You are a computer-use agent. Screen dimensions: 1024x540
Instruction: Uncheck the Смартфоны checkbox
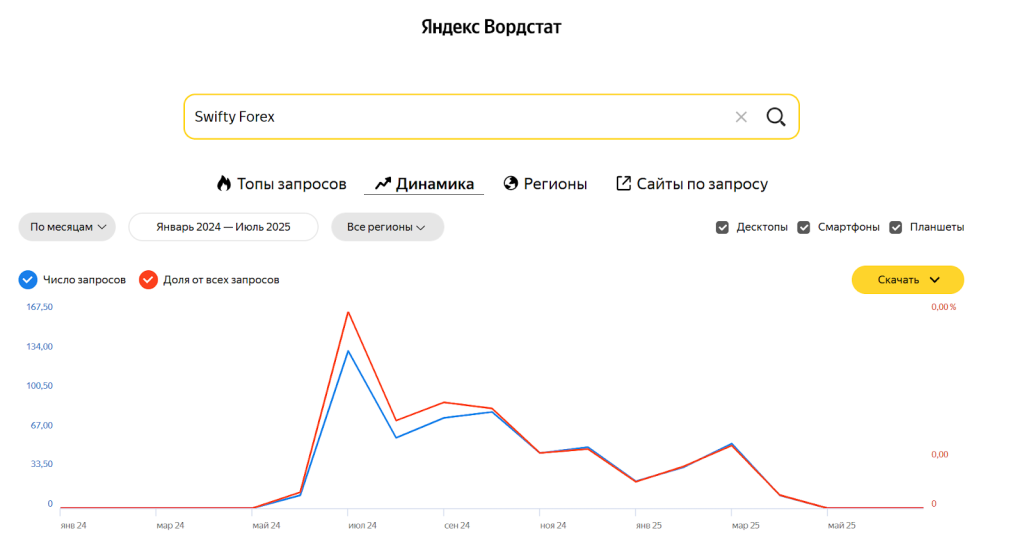tap(803, 227)
